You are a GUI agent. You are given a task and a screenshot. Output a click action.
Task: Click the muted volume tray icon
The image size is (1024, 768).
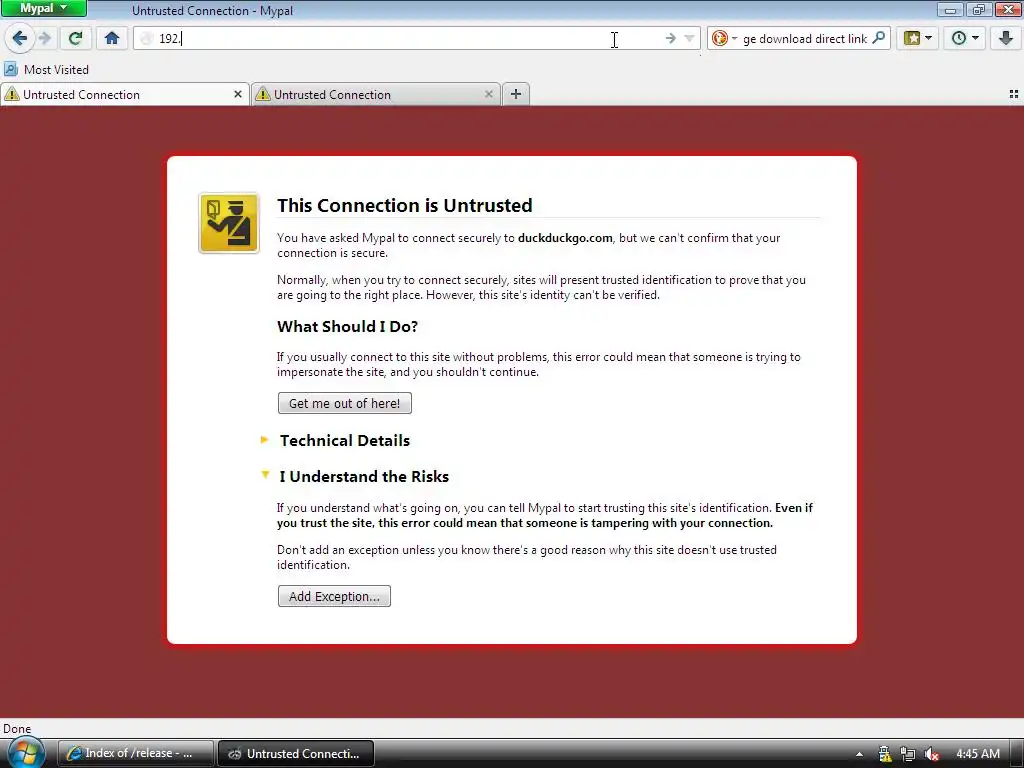tap(932, 754)
